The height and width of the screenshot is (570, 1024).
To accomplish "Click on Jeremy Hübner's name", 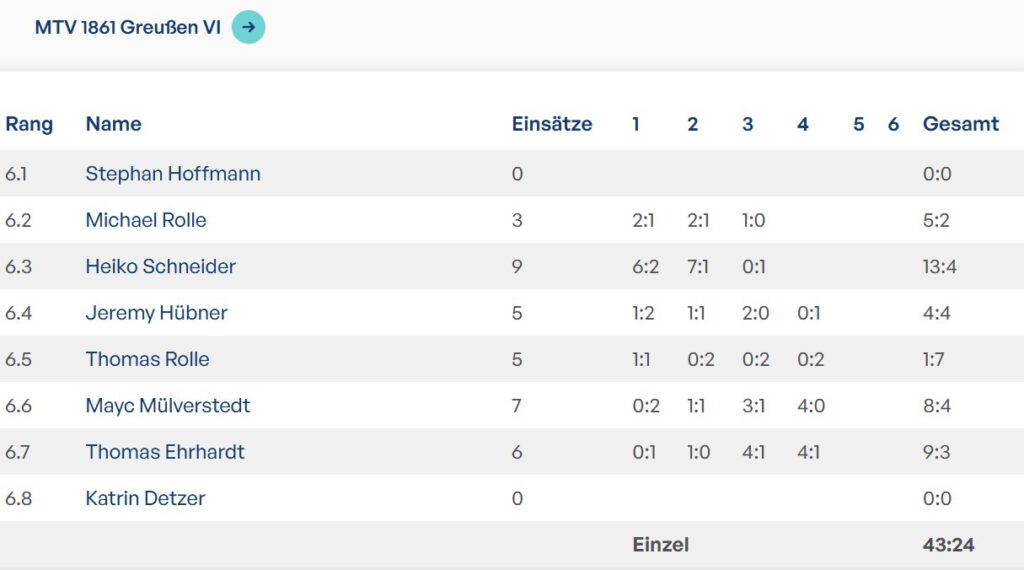I will [157, 313].
